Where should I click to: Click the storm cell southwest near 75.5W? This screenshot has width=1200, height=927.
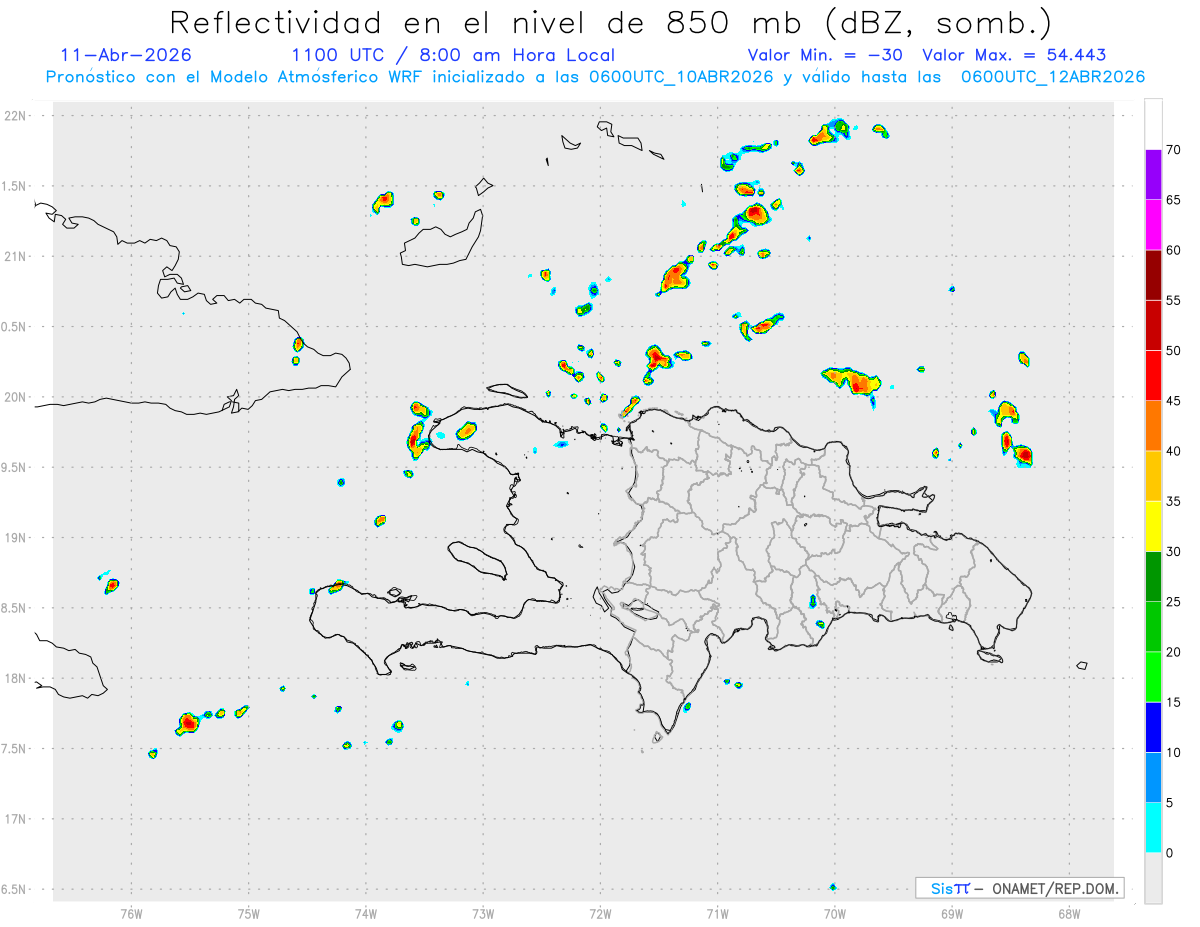(188, 722)
